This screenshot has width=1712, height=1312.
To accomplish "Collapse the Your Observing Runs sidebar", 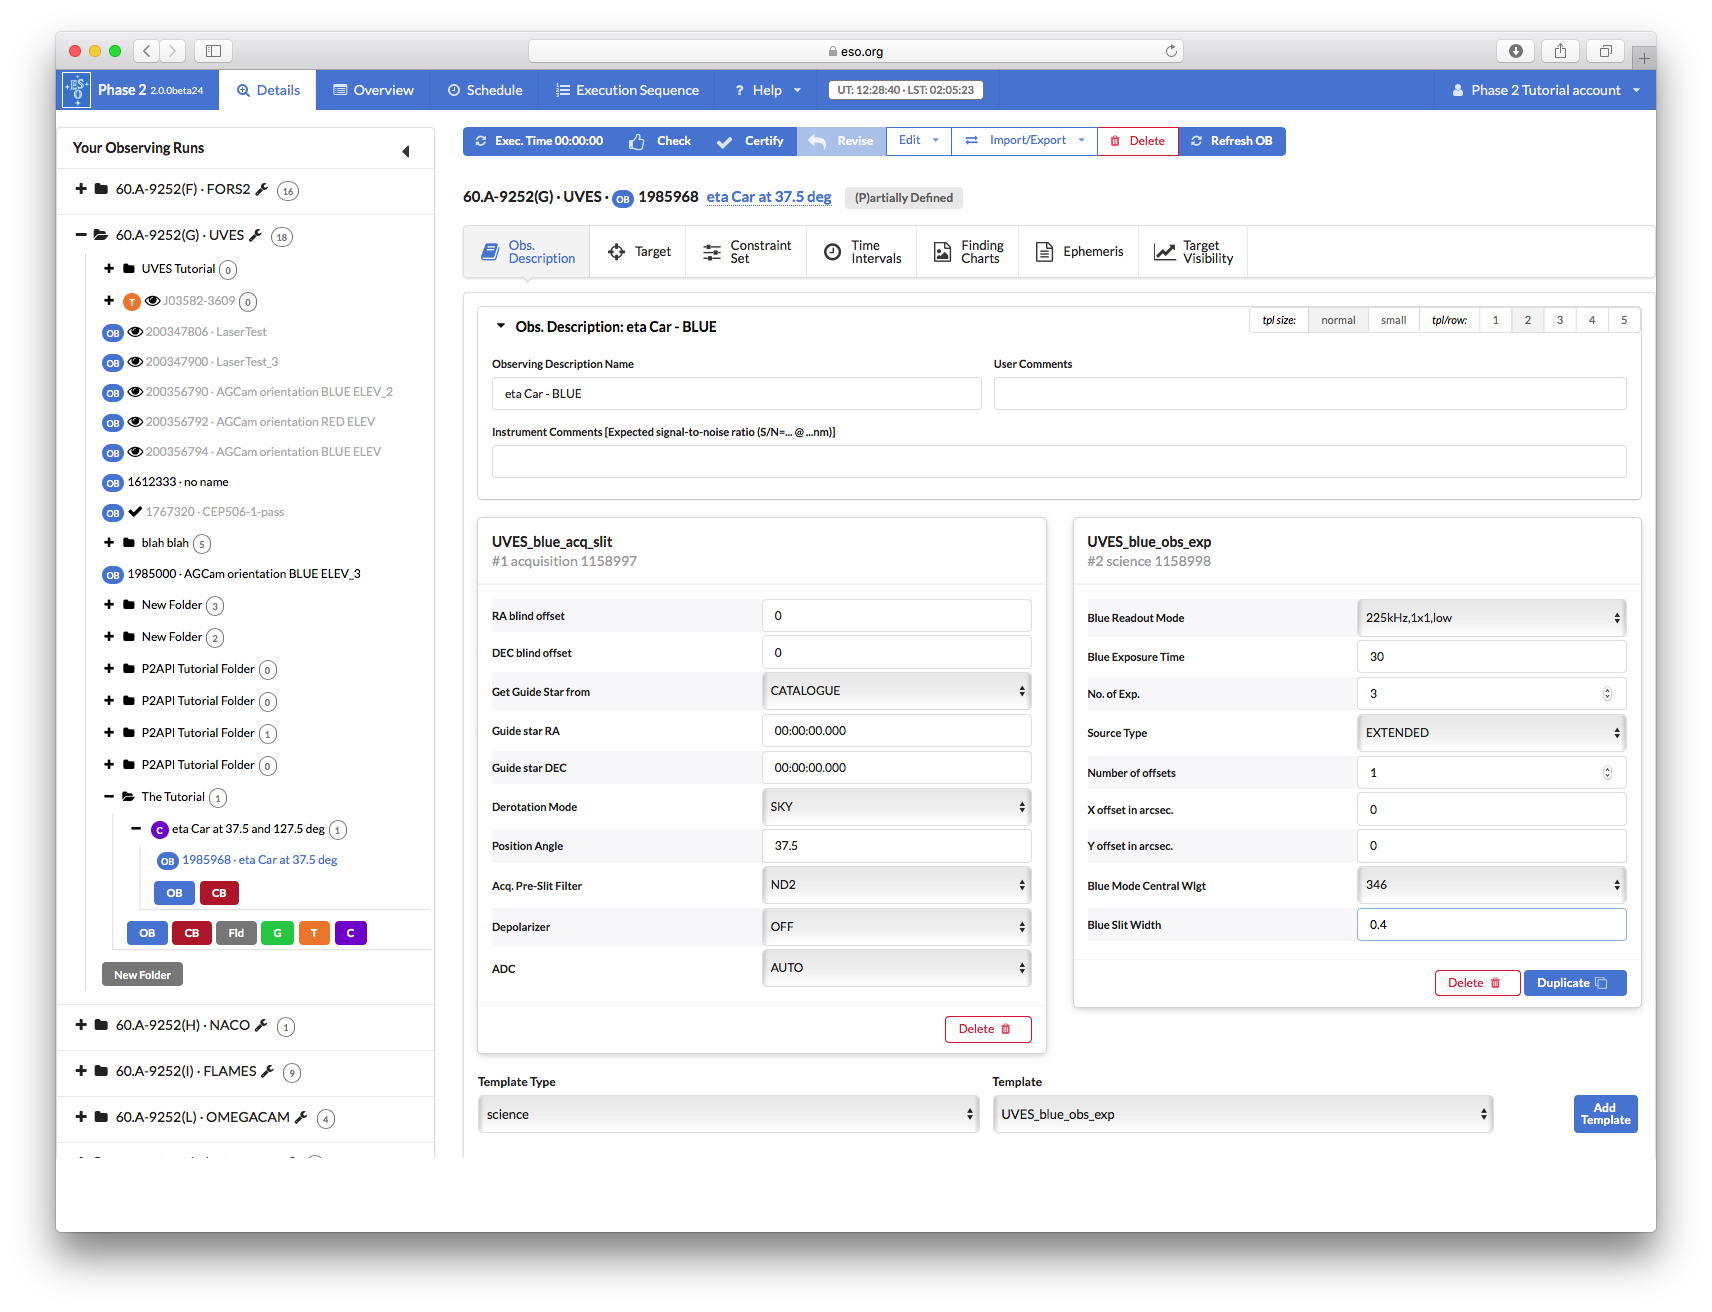I will tap(405, 151).
